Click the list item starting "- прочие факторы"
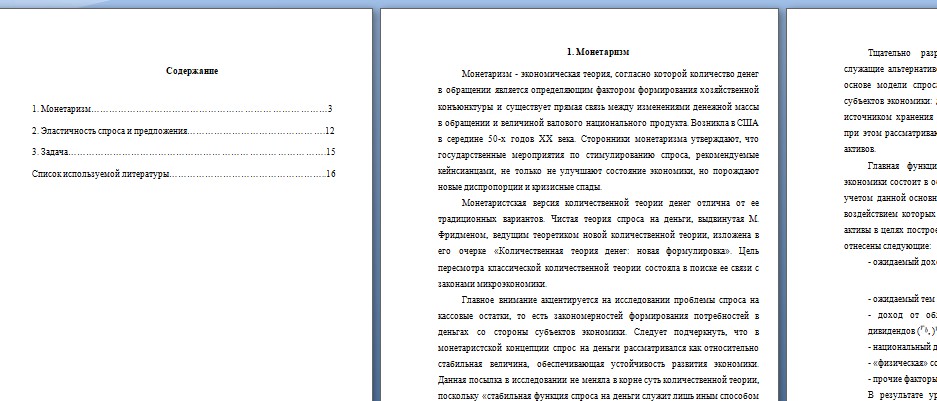 point(901,379)
